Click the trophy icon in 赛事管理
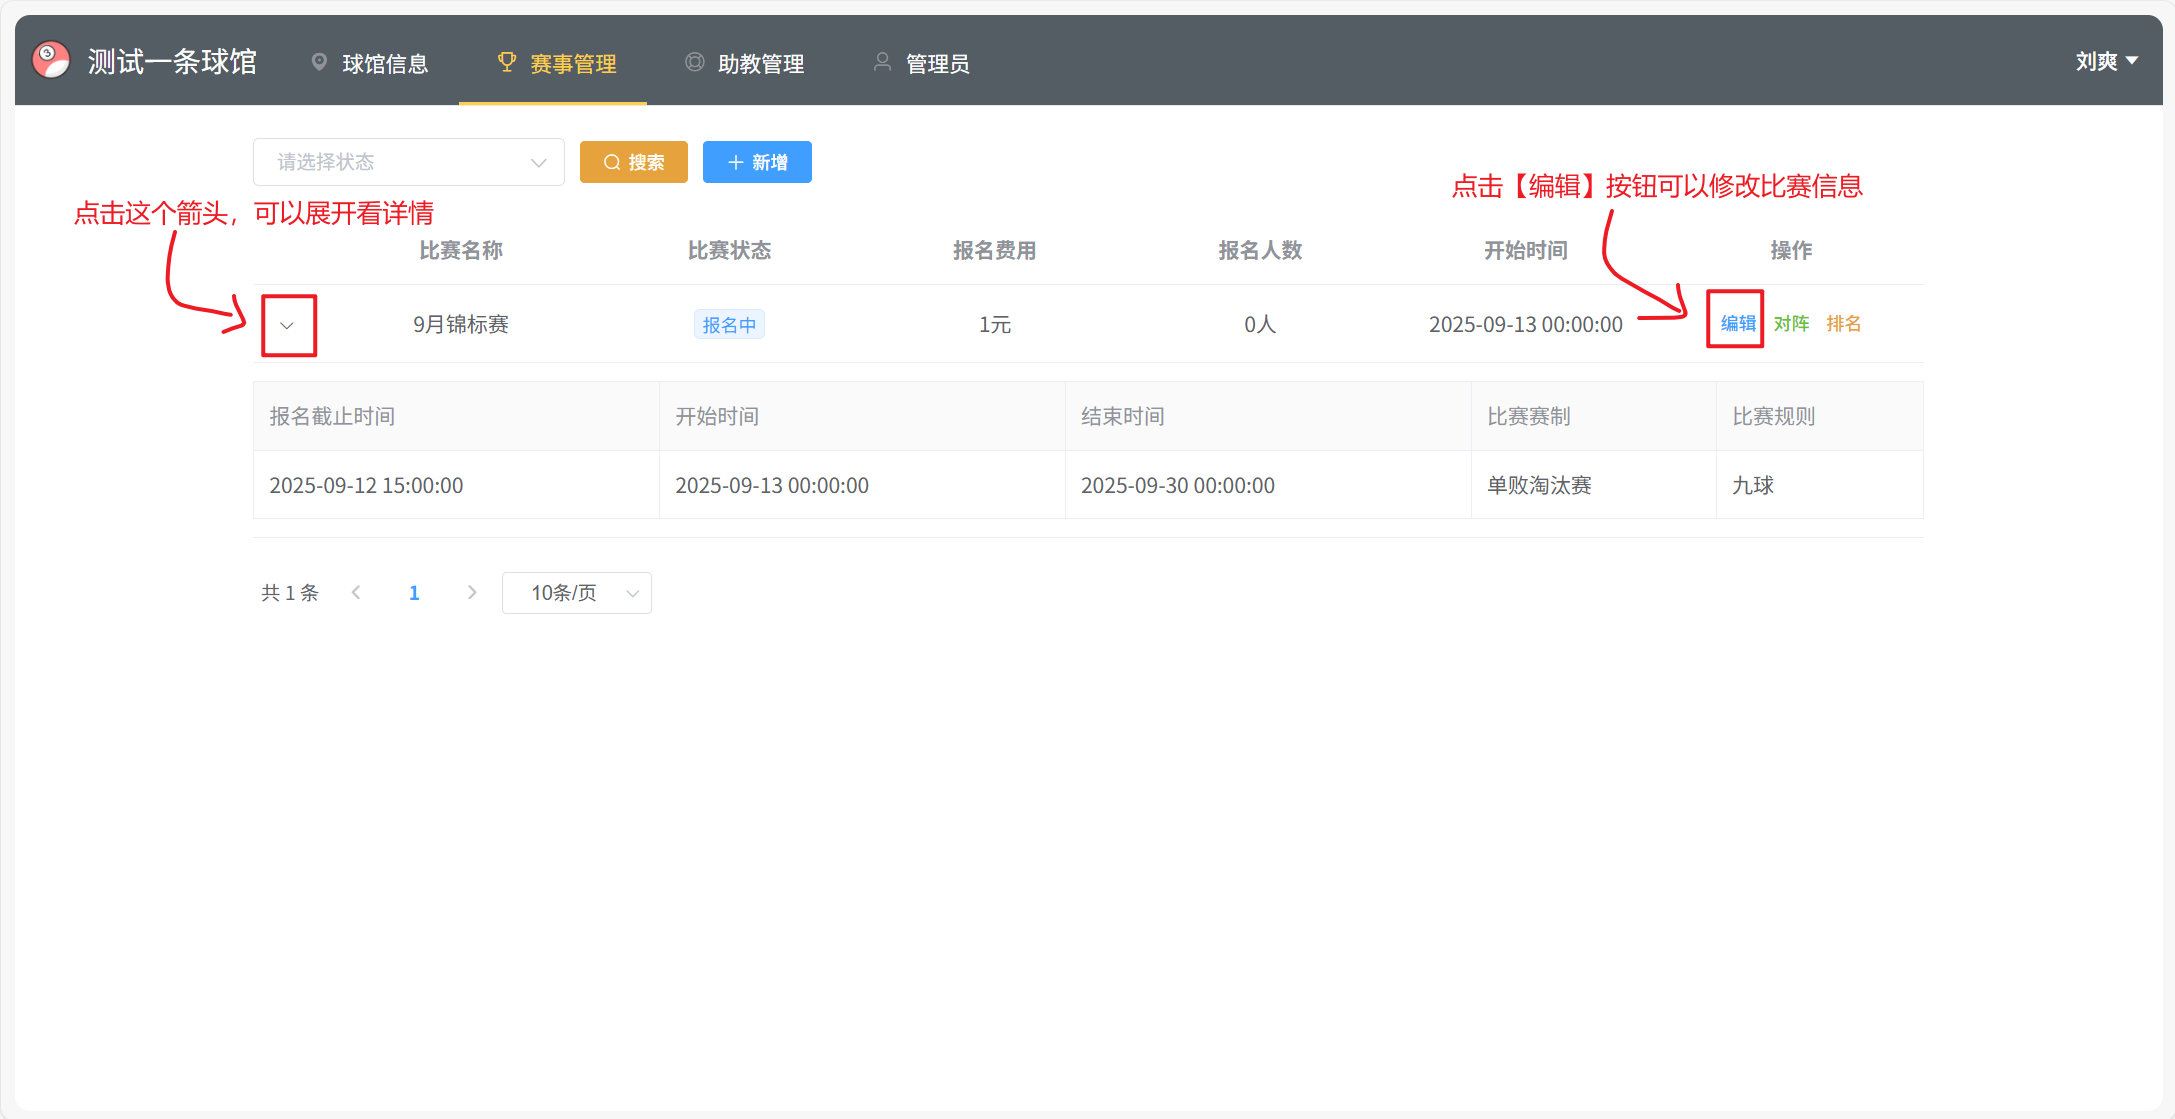The width and height of the screenshot is (2175, 1119). (507, 62)
